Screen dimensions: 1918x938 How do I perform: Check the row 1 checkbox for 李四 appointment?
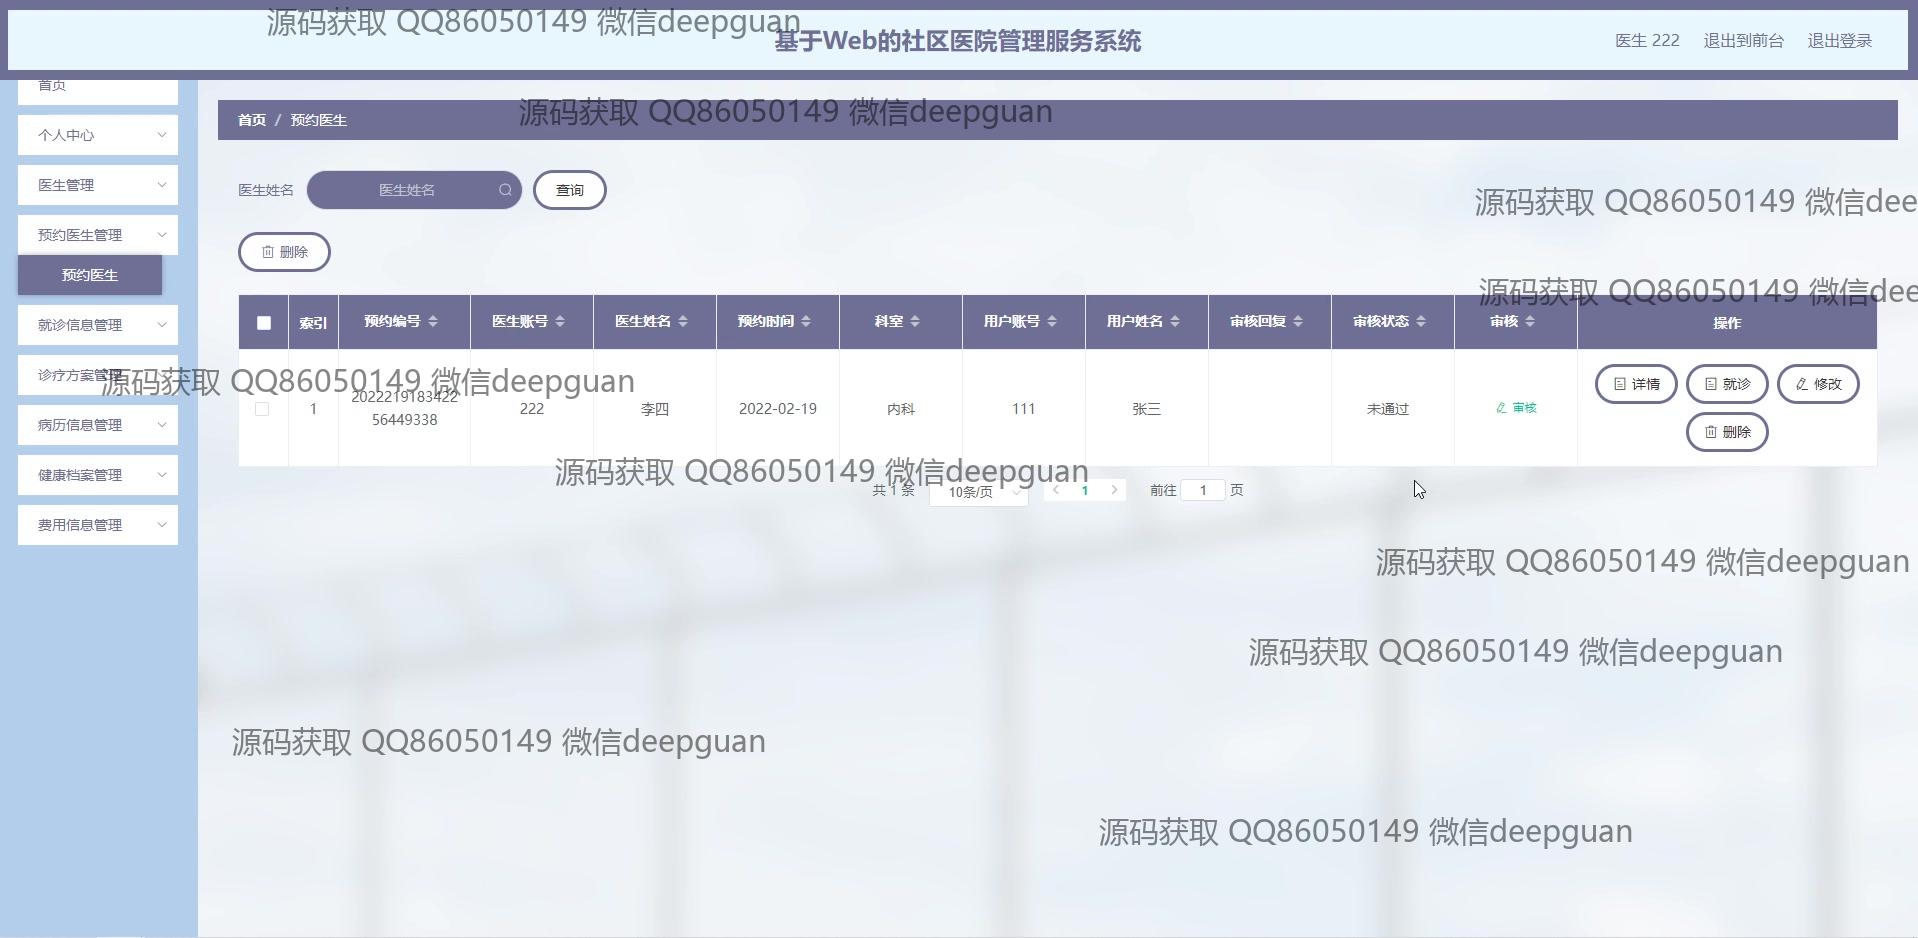point(262,409)
